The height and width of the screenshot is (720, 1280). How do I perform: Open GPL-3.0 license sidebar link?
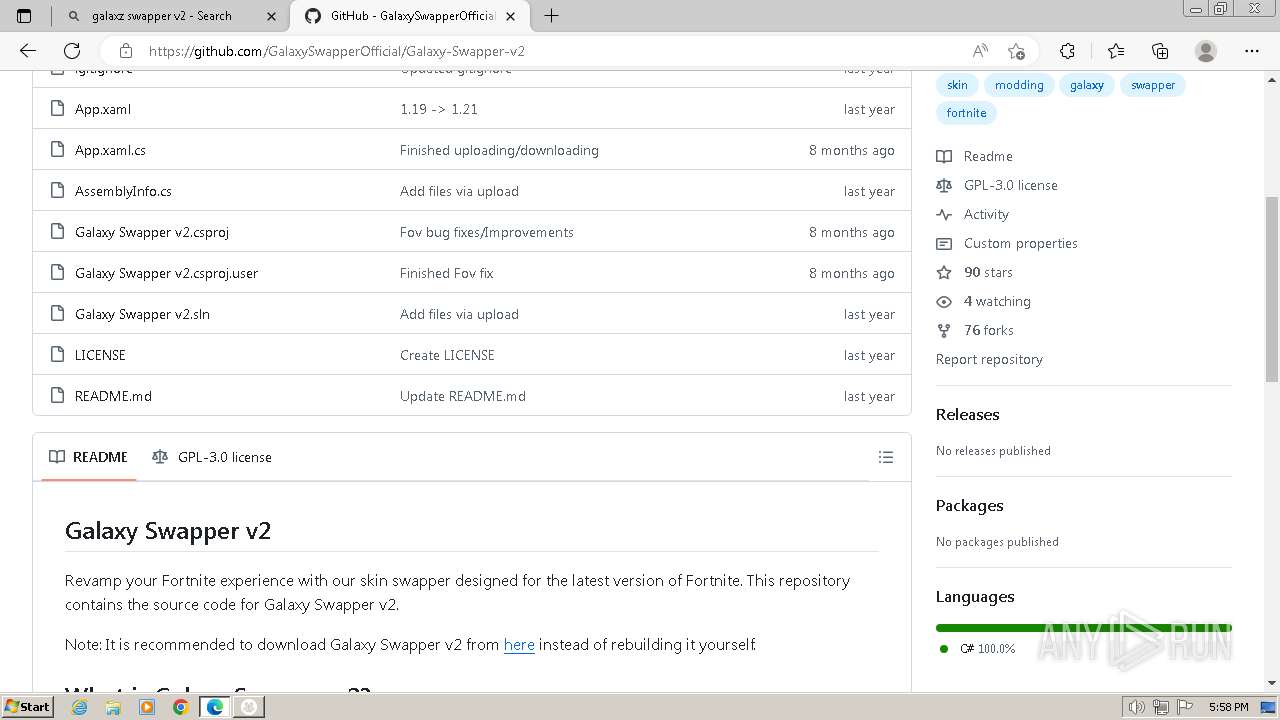[x=997, y=185]
